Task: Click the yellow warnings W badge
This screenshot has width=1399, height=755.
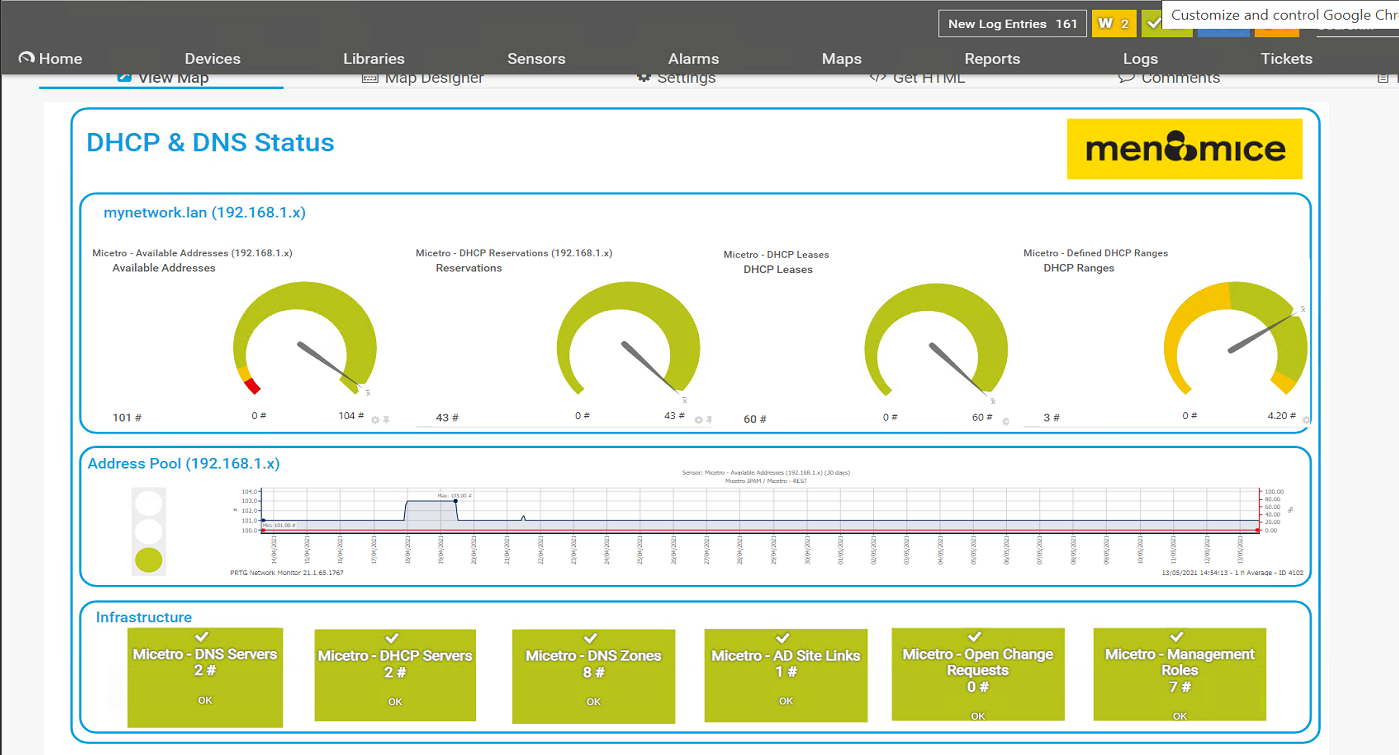Action: tap(1112, 24)
